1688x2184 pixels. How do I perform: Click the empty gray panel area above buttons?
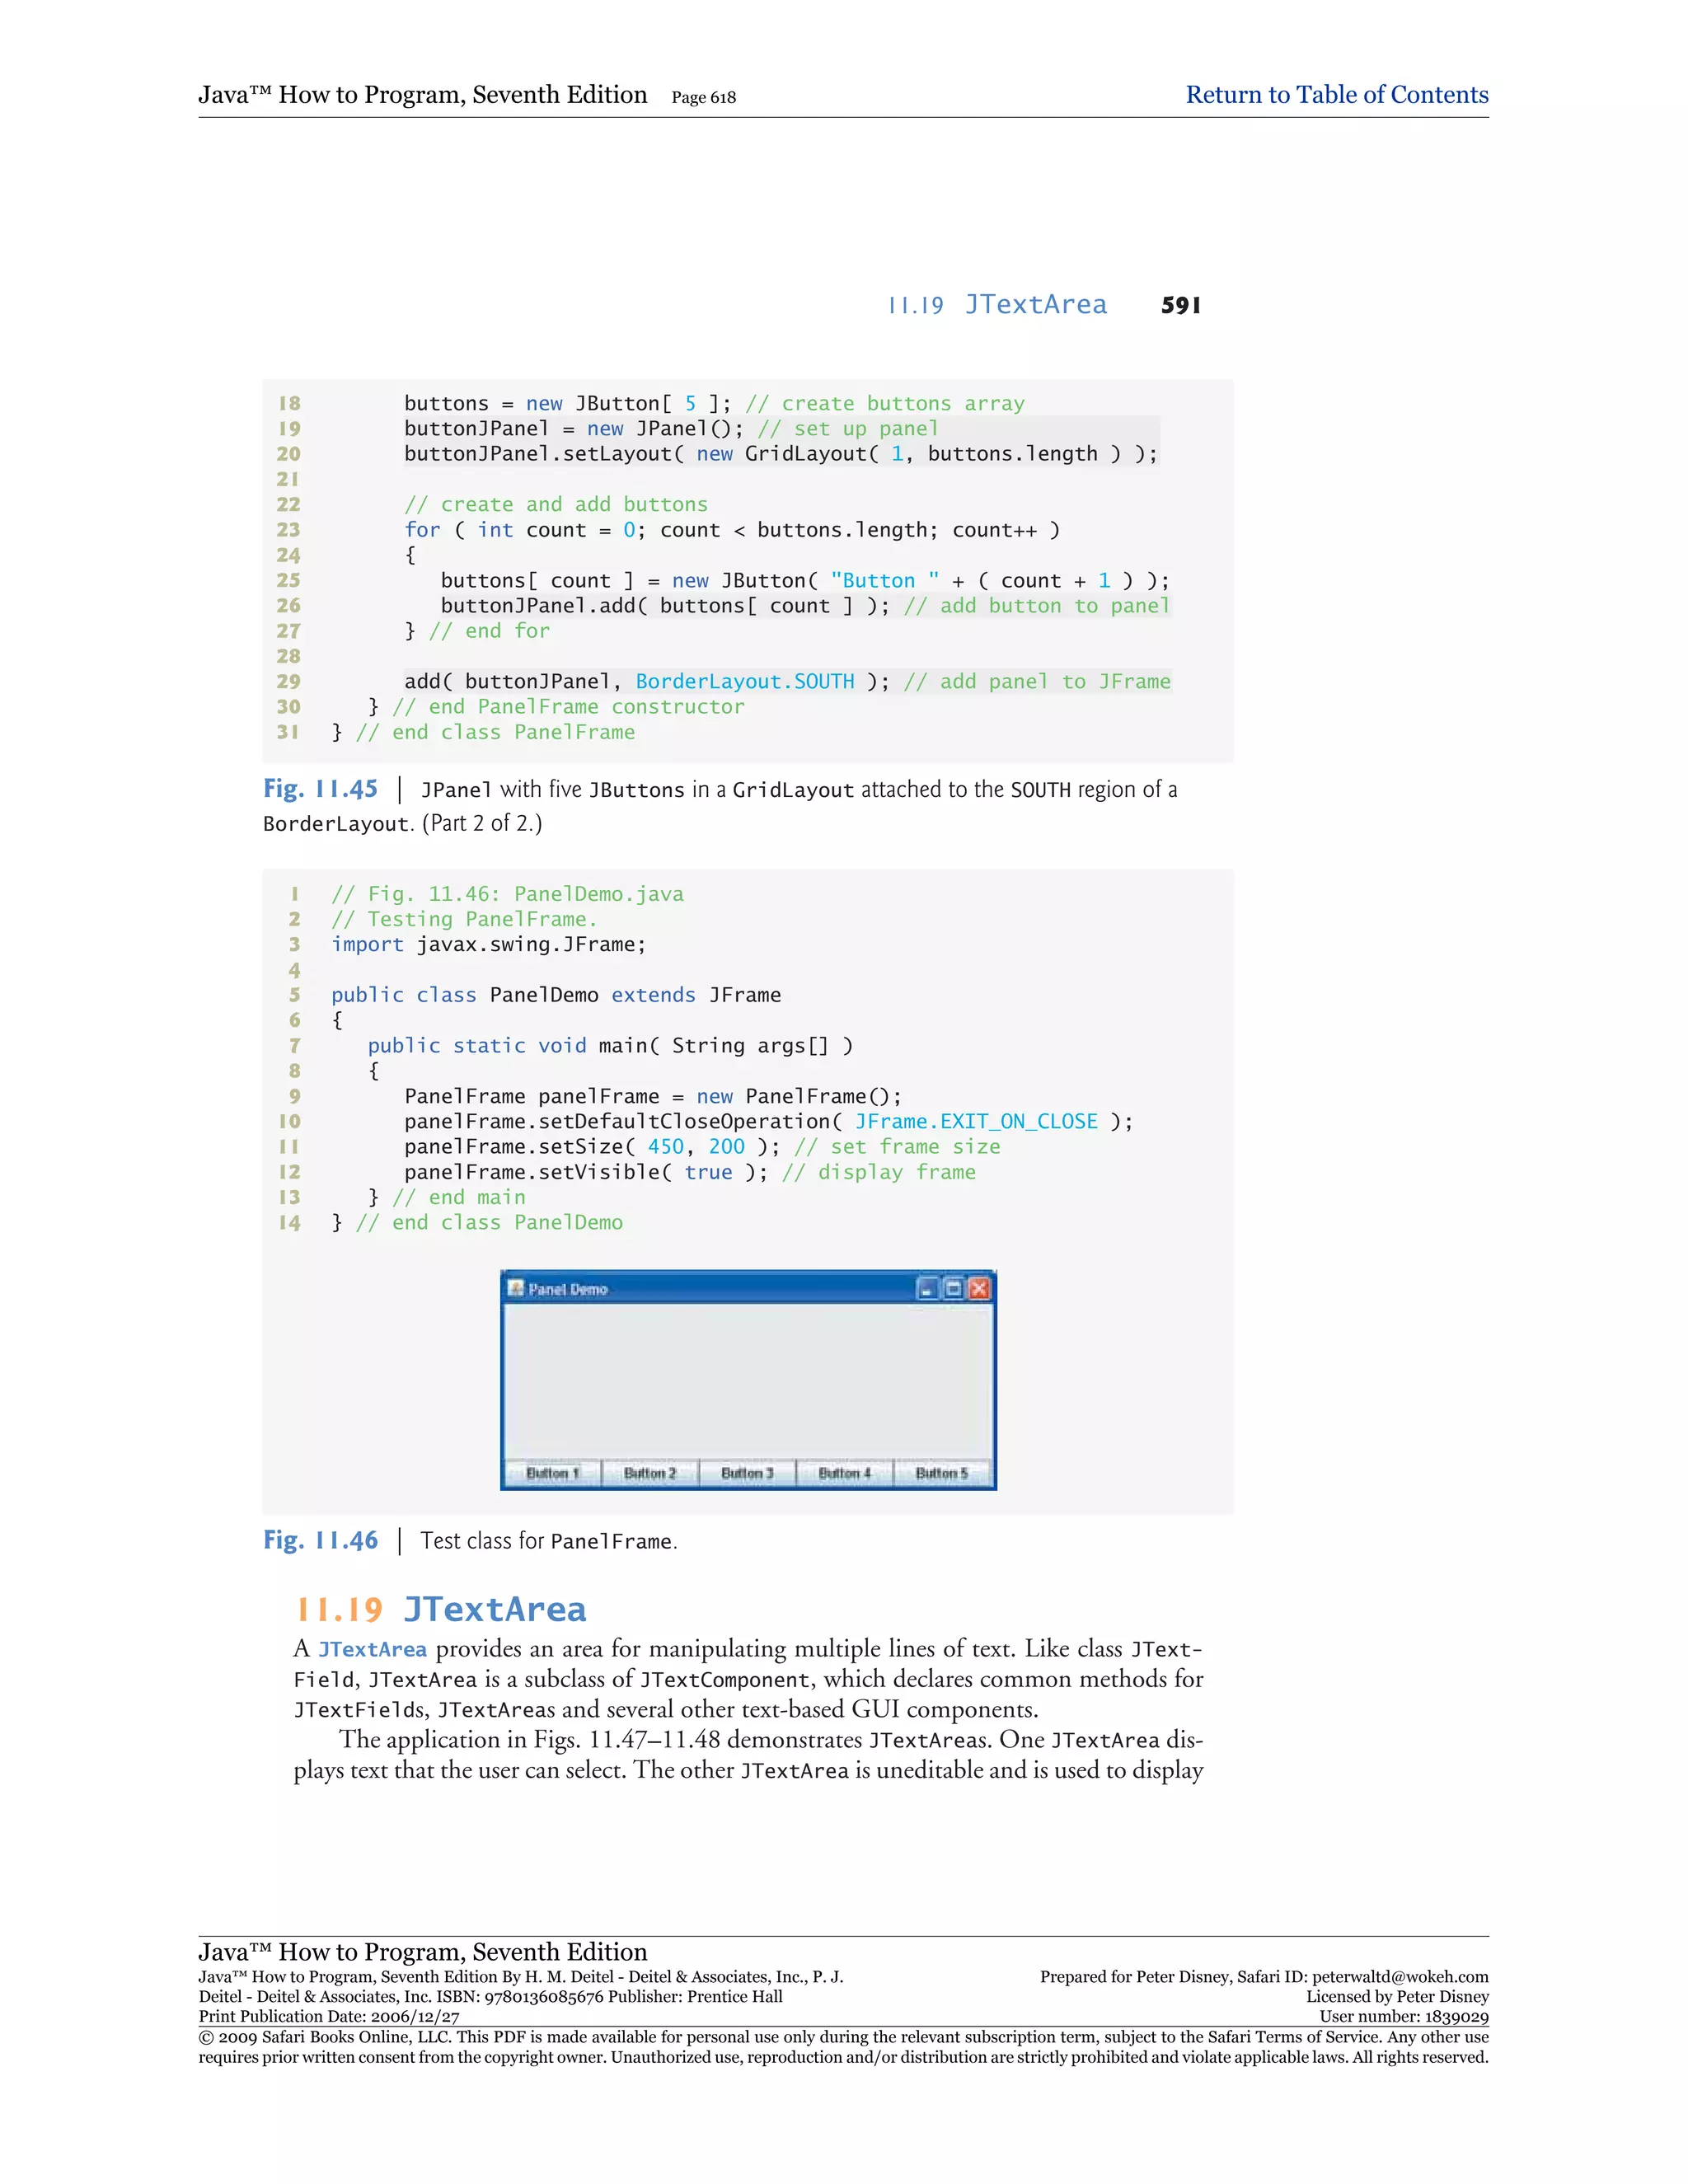click(748, 1380)
